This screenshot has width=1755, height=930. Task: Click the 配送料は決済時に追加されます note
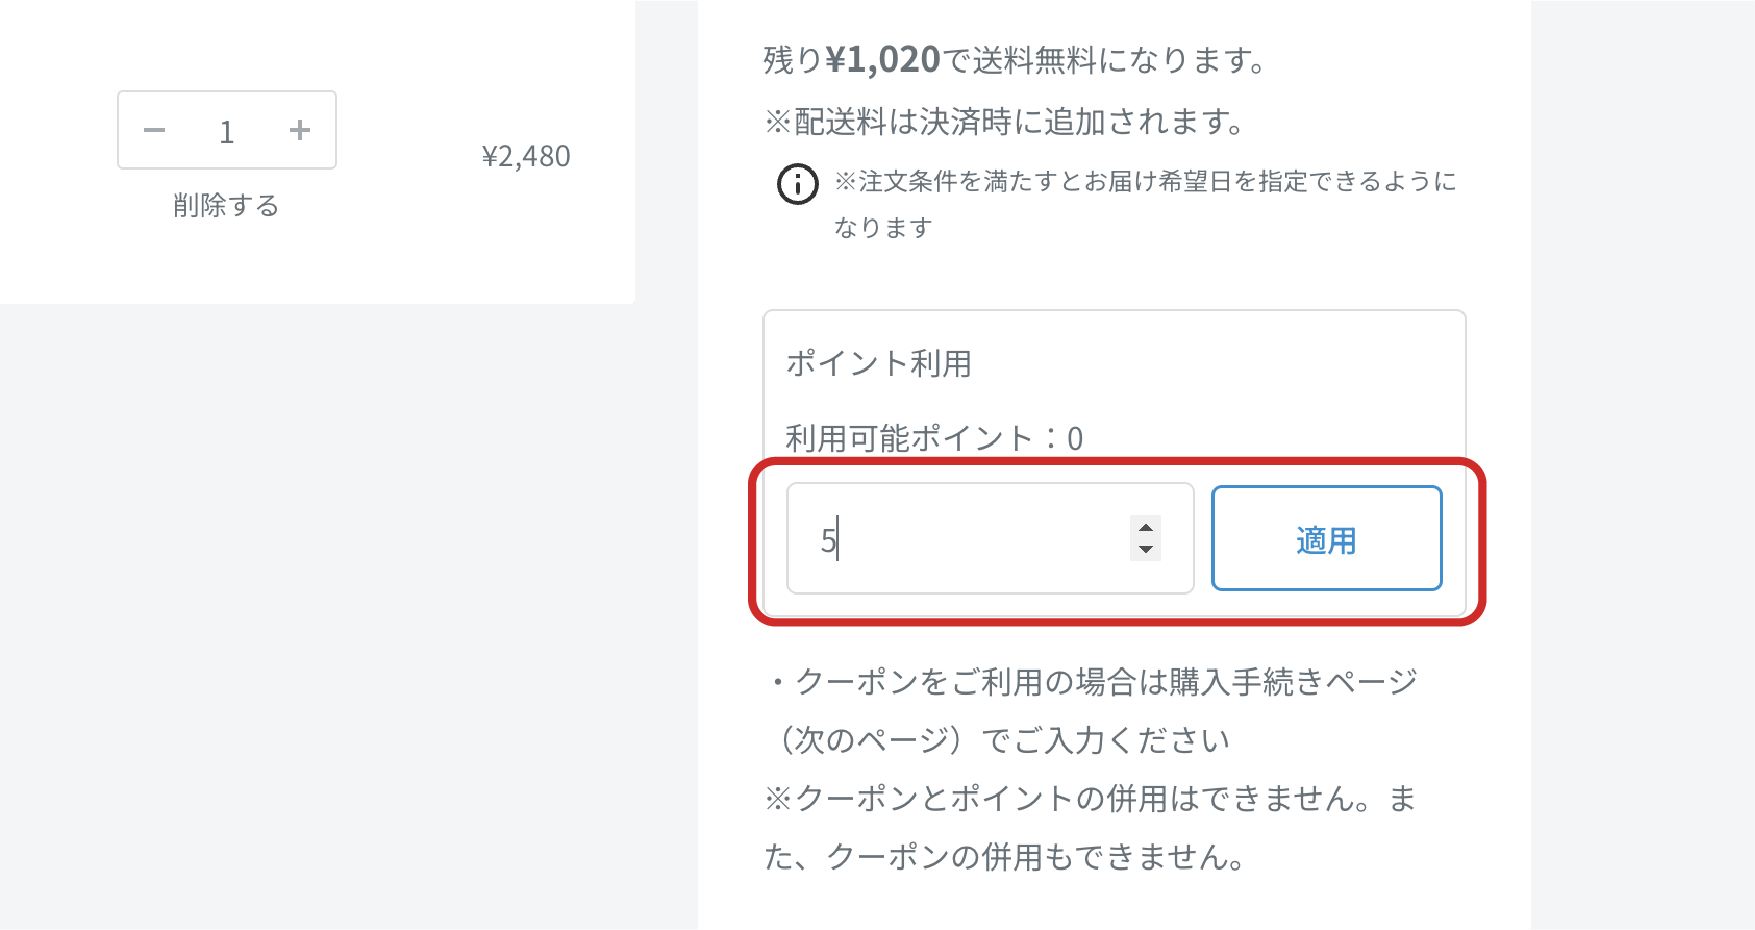click(x=1005, y=122)
